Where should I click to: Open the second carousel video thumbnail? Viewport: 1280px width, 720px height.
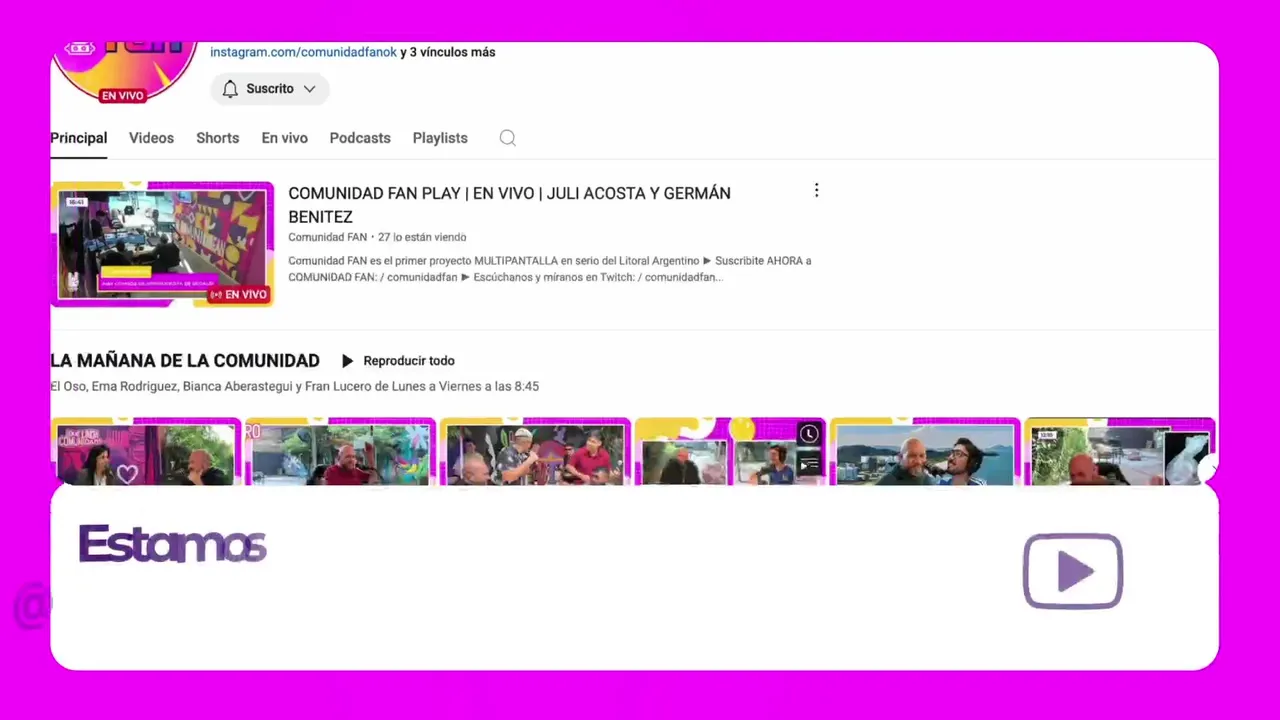click(x=340, y=452)
